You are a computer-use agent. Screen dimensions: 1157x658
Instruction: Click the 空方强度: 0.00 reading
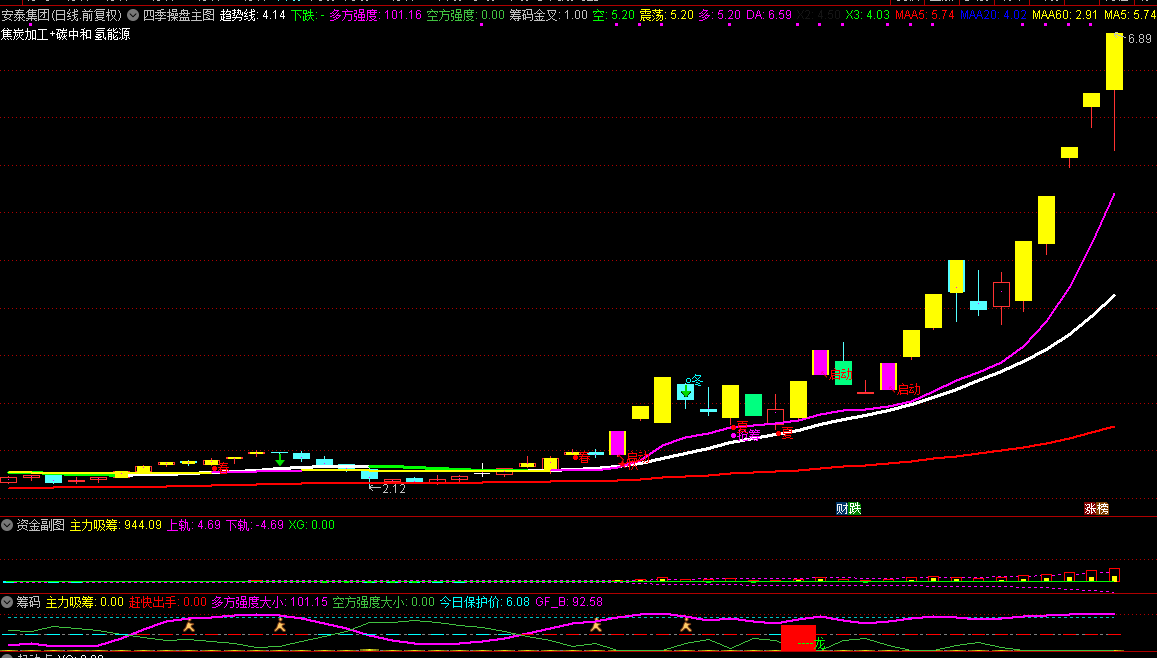point(466,15)
